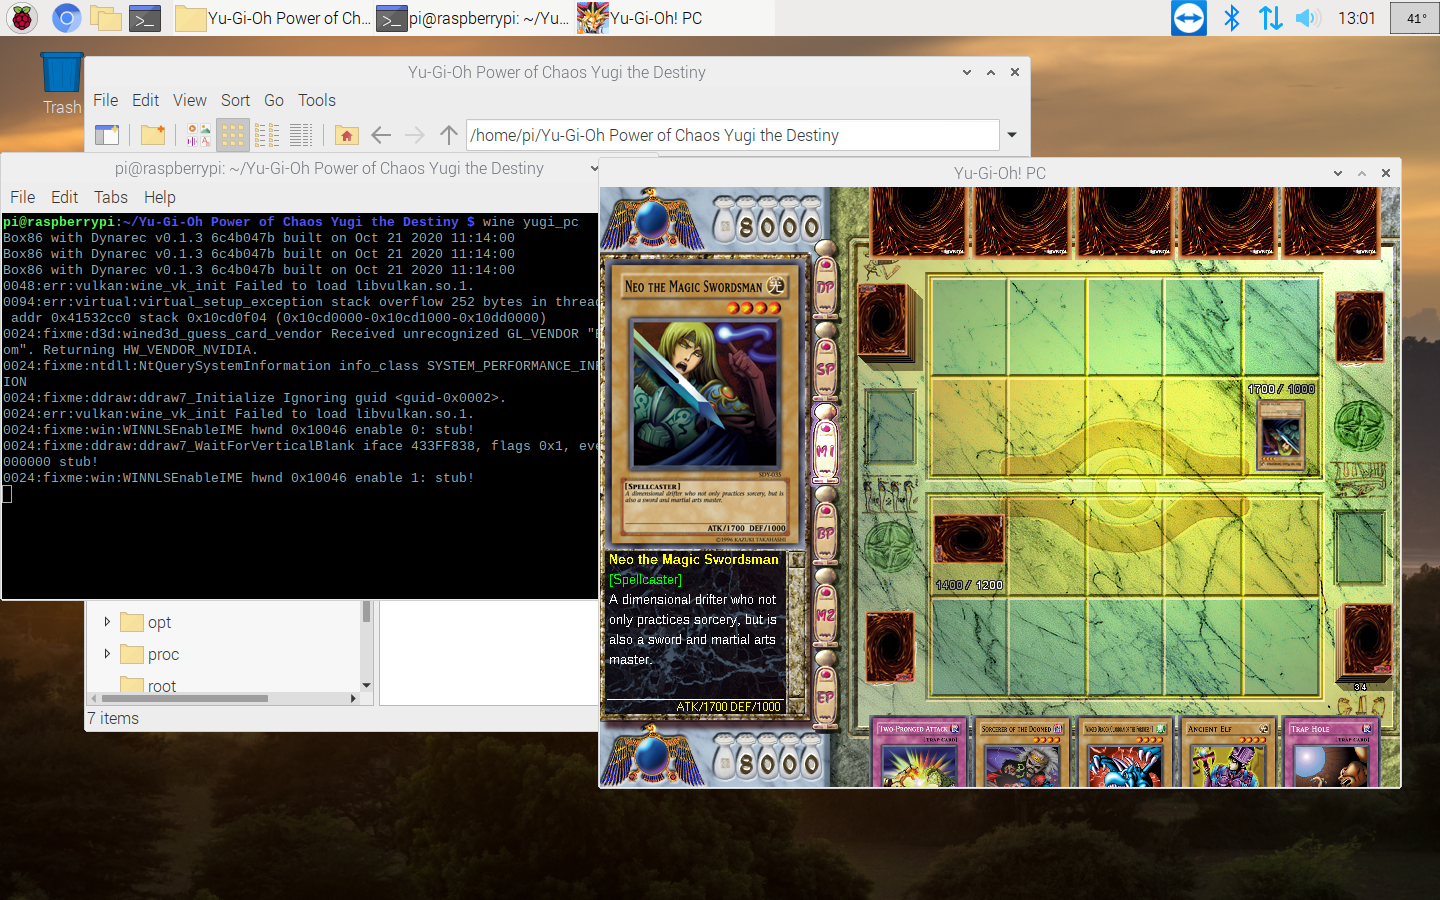This screenshot has height=900, width=1440.
Task: Go to the home folder
Action: [346, 135]
